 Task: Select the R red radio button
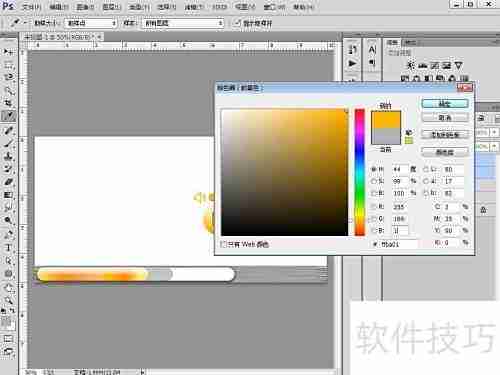point(374,207)
